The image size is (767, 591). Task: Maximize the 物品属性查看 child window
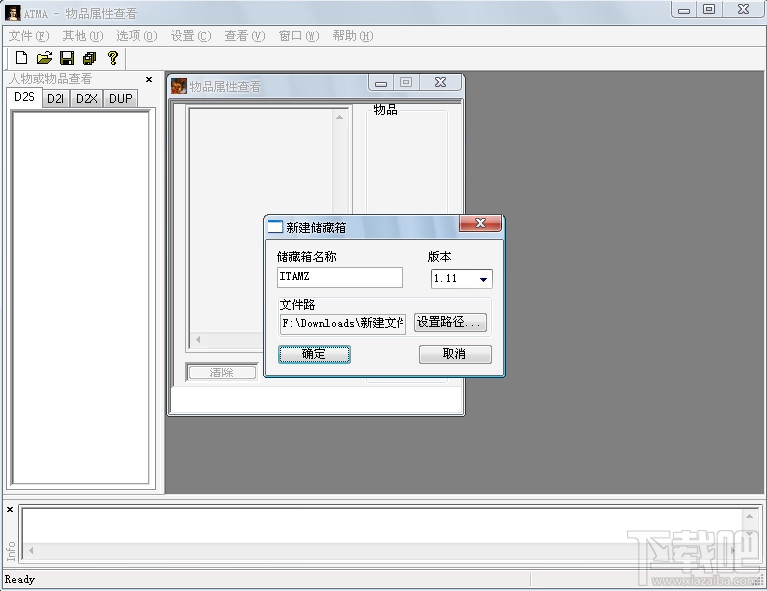point(406,83)
